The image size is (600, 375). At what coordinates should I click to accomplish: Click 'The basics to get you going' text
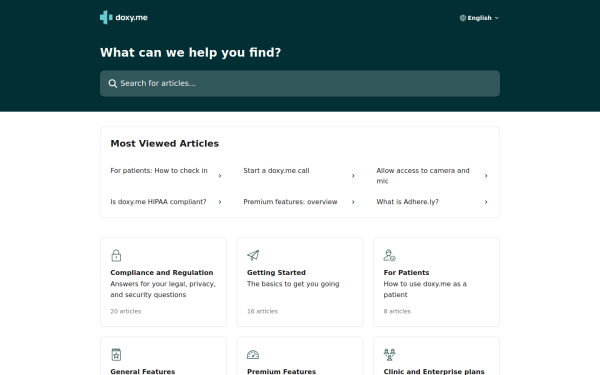tap(293, 284)
